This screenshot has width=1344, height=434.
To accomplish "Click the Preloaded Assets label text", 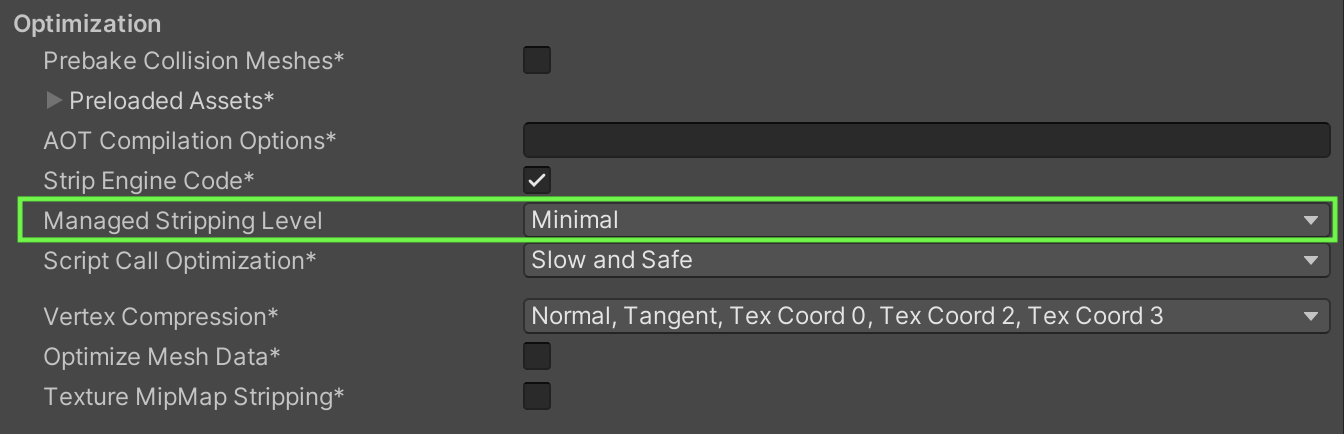I will click(x=172, y=101).
